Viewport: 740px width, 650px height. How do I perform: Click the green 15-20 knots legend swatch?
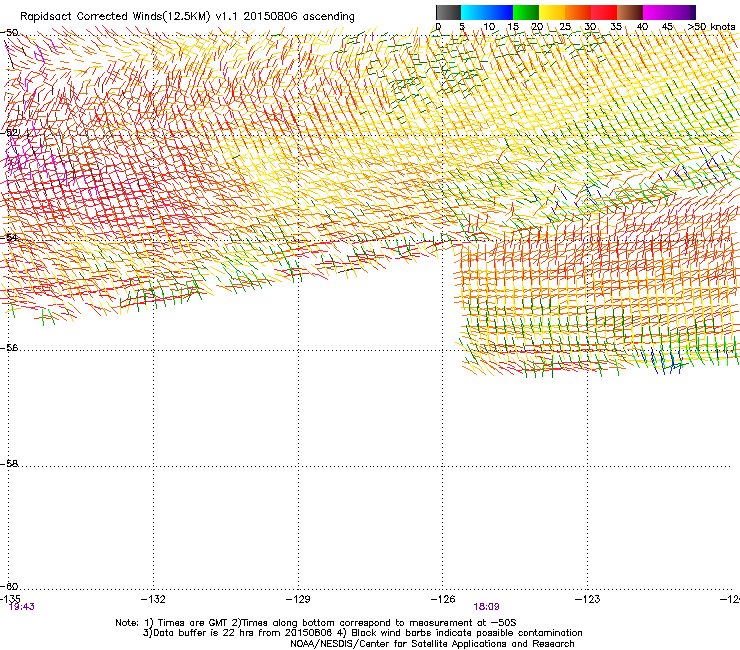tap(526, 12)
